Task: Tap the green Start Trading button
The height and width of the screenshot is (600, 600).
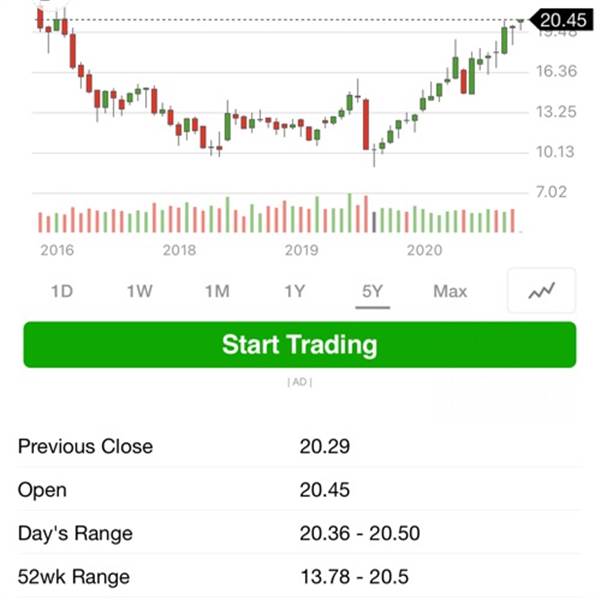Action: pyautogui.click(x=300, y=345)
